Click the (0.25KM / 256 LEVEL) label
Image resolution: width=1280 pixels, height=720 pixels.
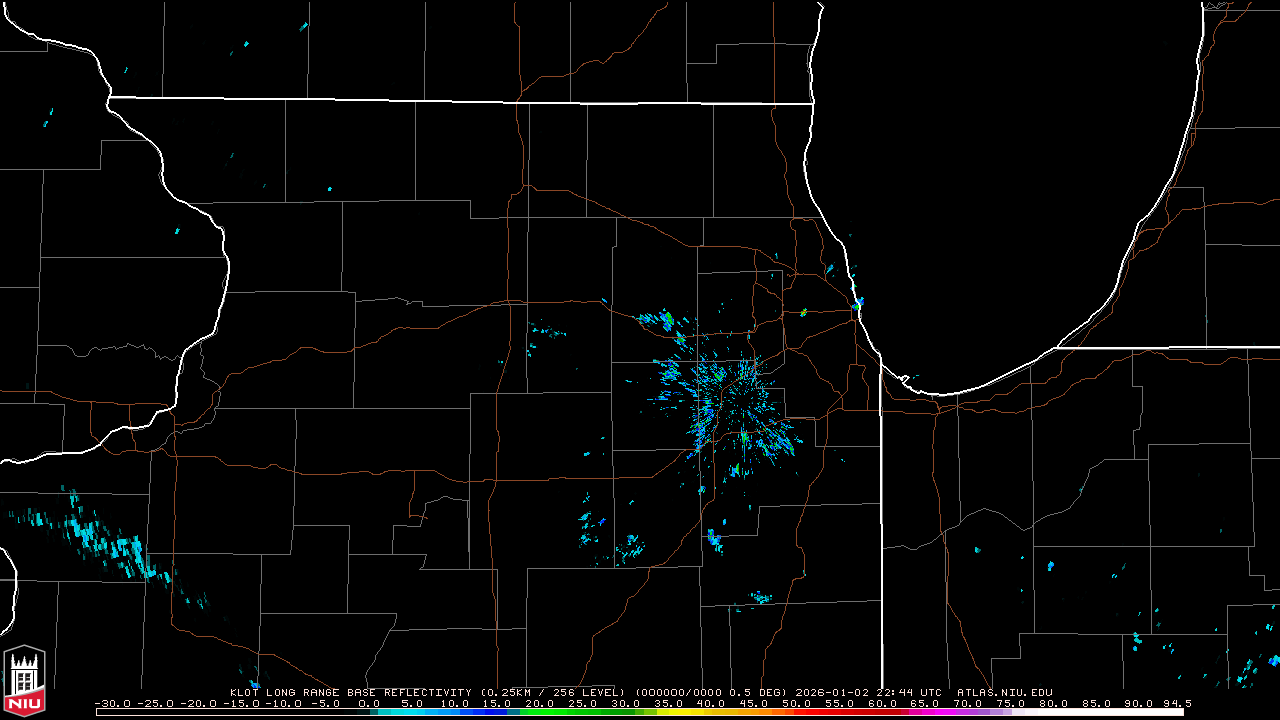(552, 692)
